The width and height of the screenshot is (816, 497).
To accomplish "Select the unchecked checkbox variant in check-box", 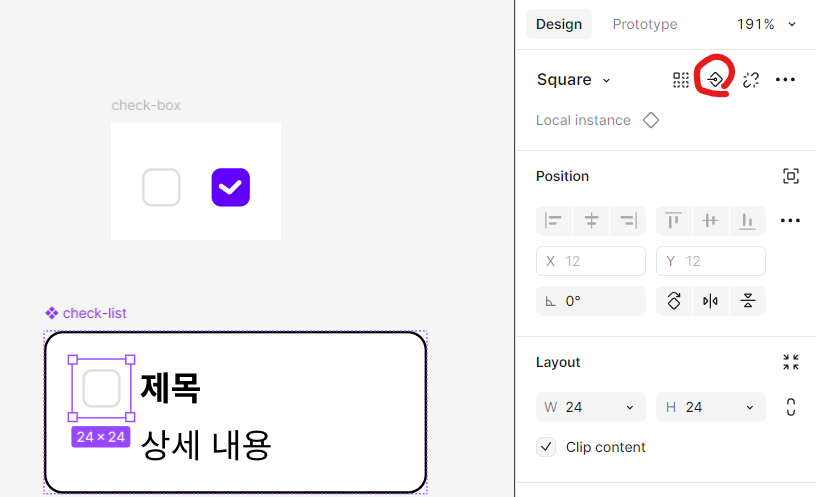I will click(161, 187).
